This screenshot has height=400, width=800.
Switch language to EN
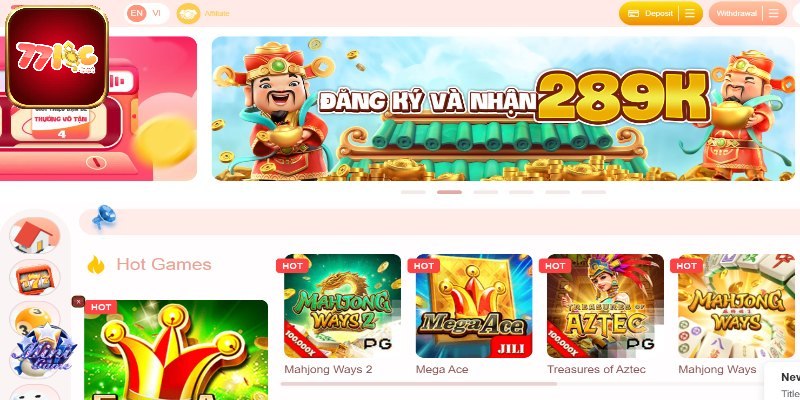click(136, 13)
